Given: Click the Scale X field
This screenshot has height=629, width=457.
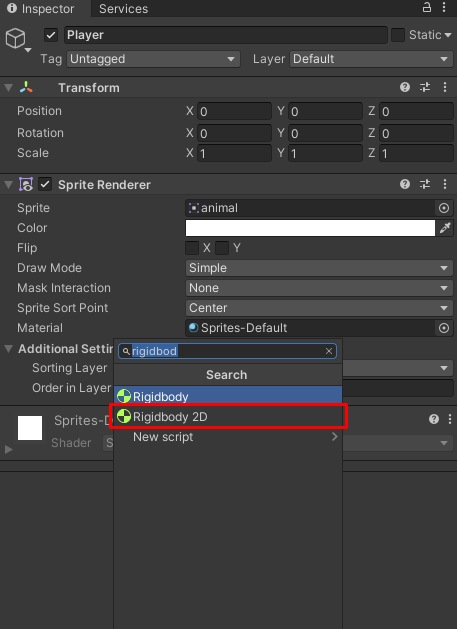Looking at the screenshot, I should (x=234, y=153).
